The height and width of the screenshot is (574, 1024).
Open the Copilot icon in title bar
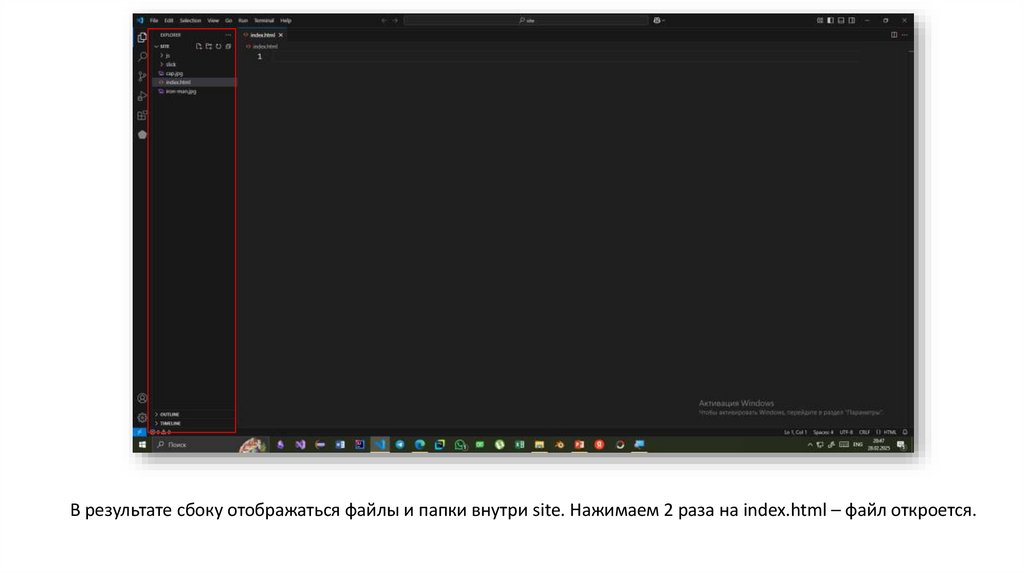pyautogui.click(x=658, y=20)
